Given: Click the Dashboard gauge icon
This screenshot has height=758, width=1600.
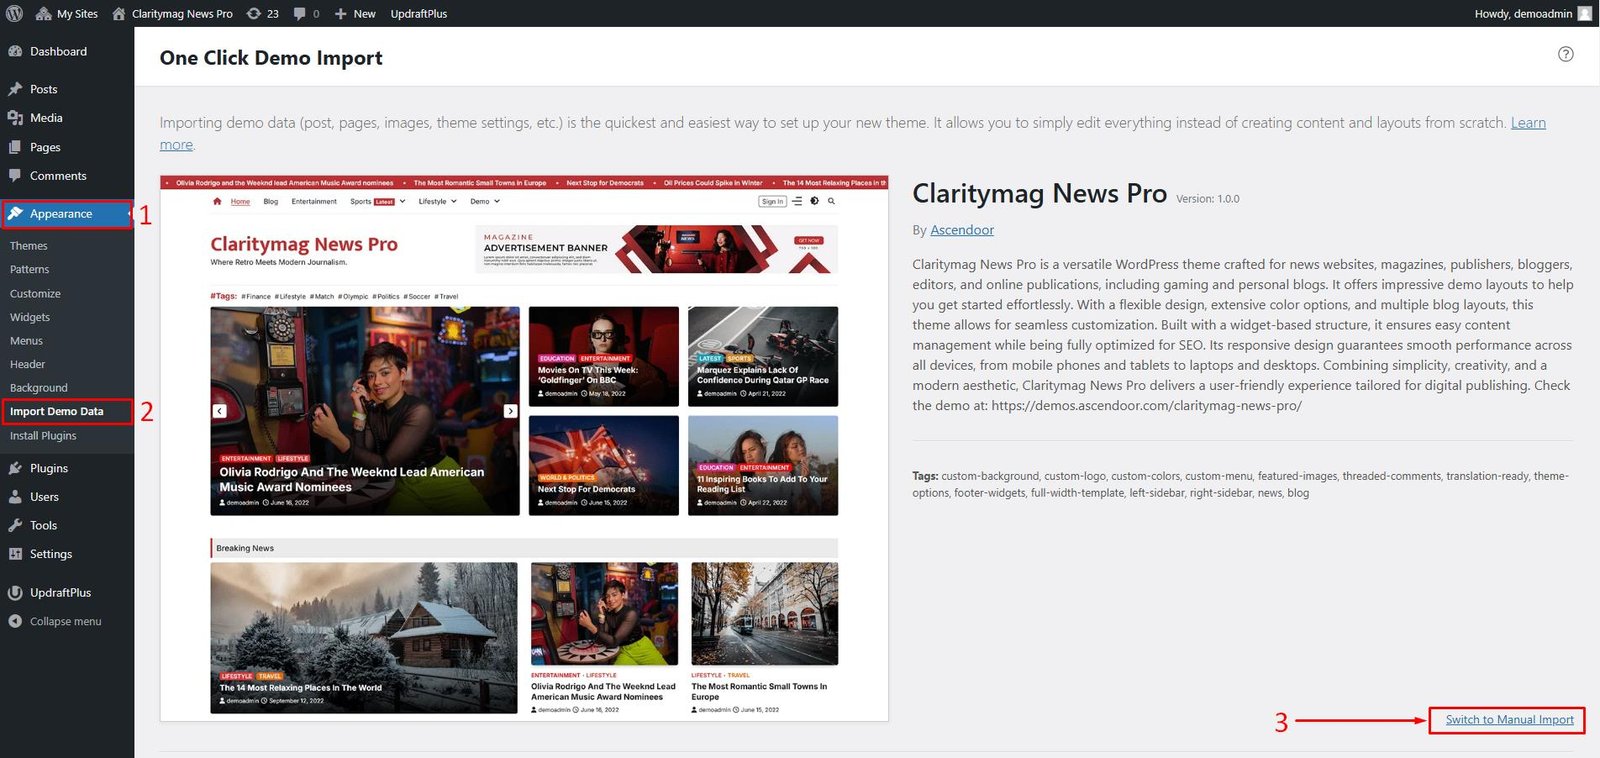Looking at the screenshot, I should point(15,51).
